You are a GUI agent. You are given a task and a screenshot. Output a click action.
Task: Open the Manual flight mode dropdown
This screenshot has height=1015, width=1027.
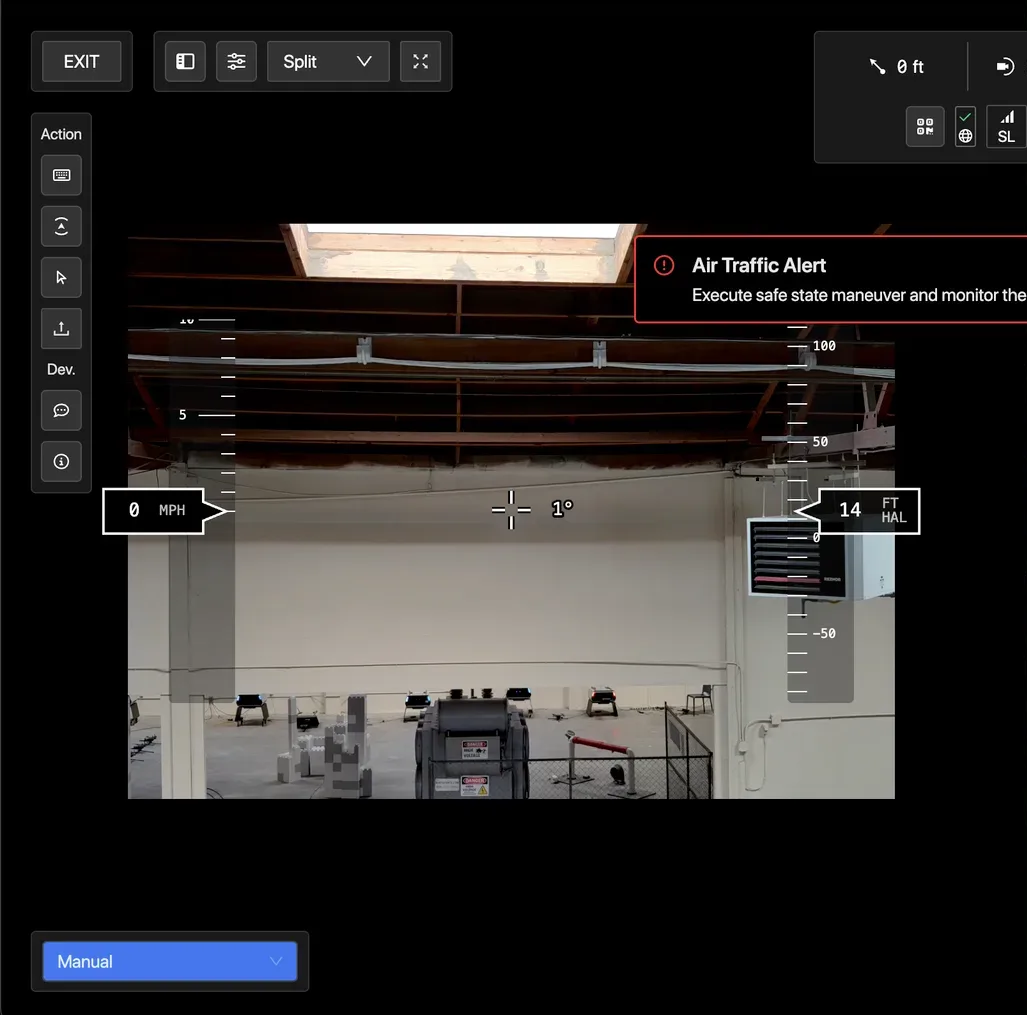[x=170, y=961]
